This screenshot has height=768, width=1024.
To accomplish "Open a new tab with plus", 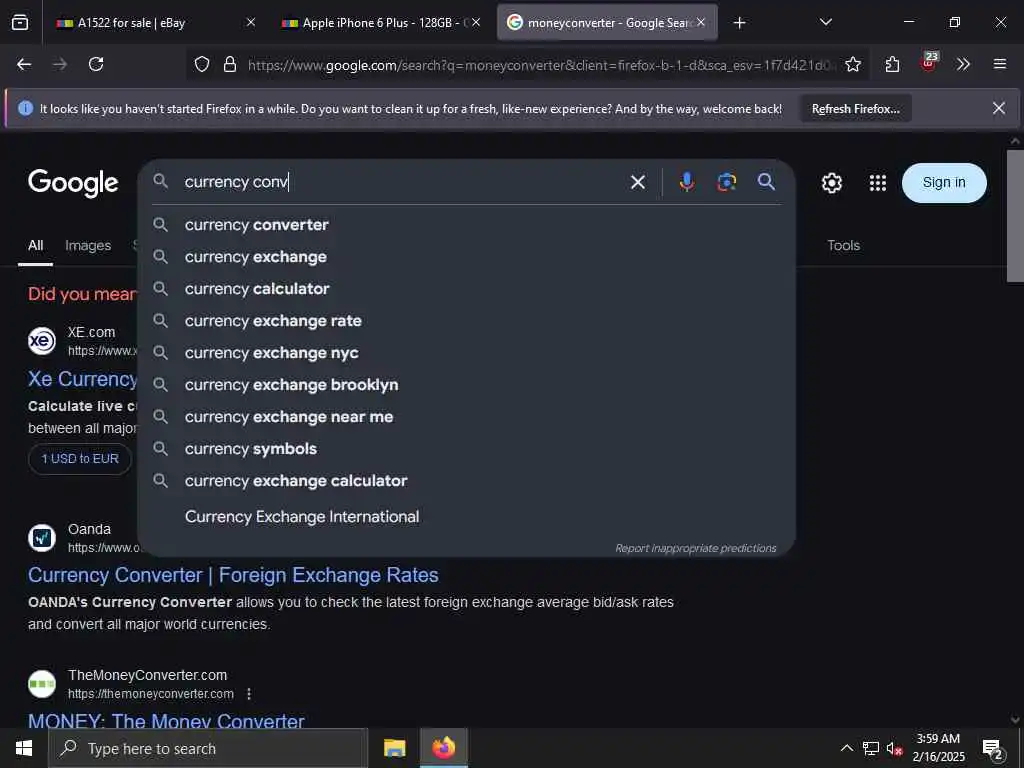I will pos(739,23).
